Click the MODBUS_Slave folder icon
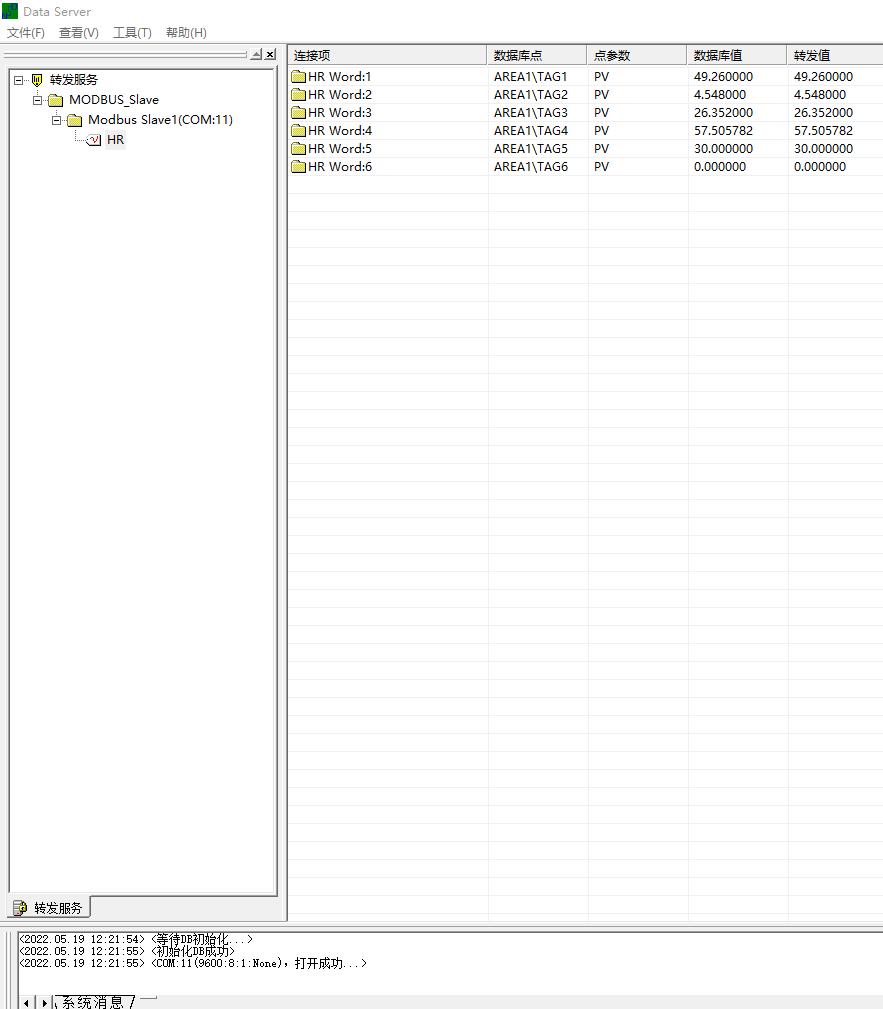The height and width of the screenshot is (1009, 883). (56, 99)
